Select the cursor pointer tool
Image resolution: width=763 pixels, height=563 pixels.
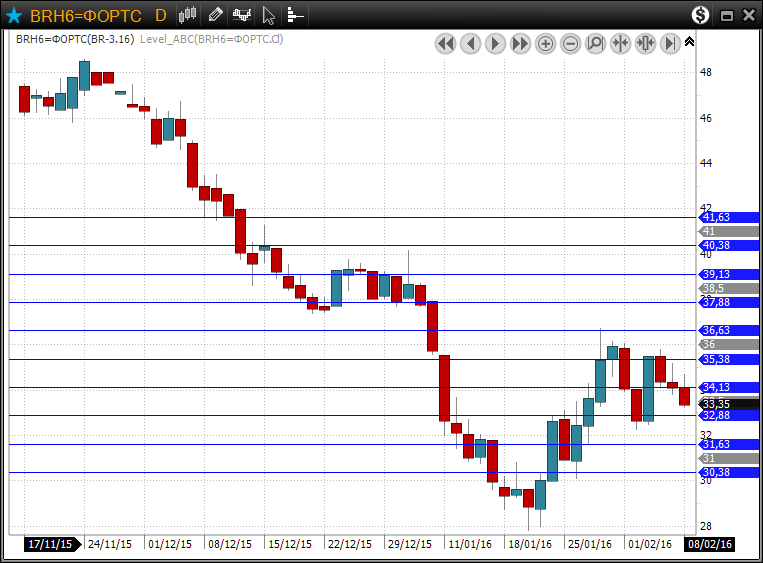click(x=268, y=15)
